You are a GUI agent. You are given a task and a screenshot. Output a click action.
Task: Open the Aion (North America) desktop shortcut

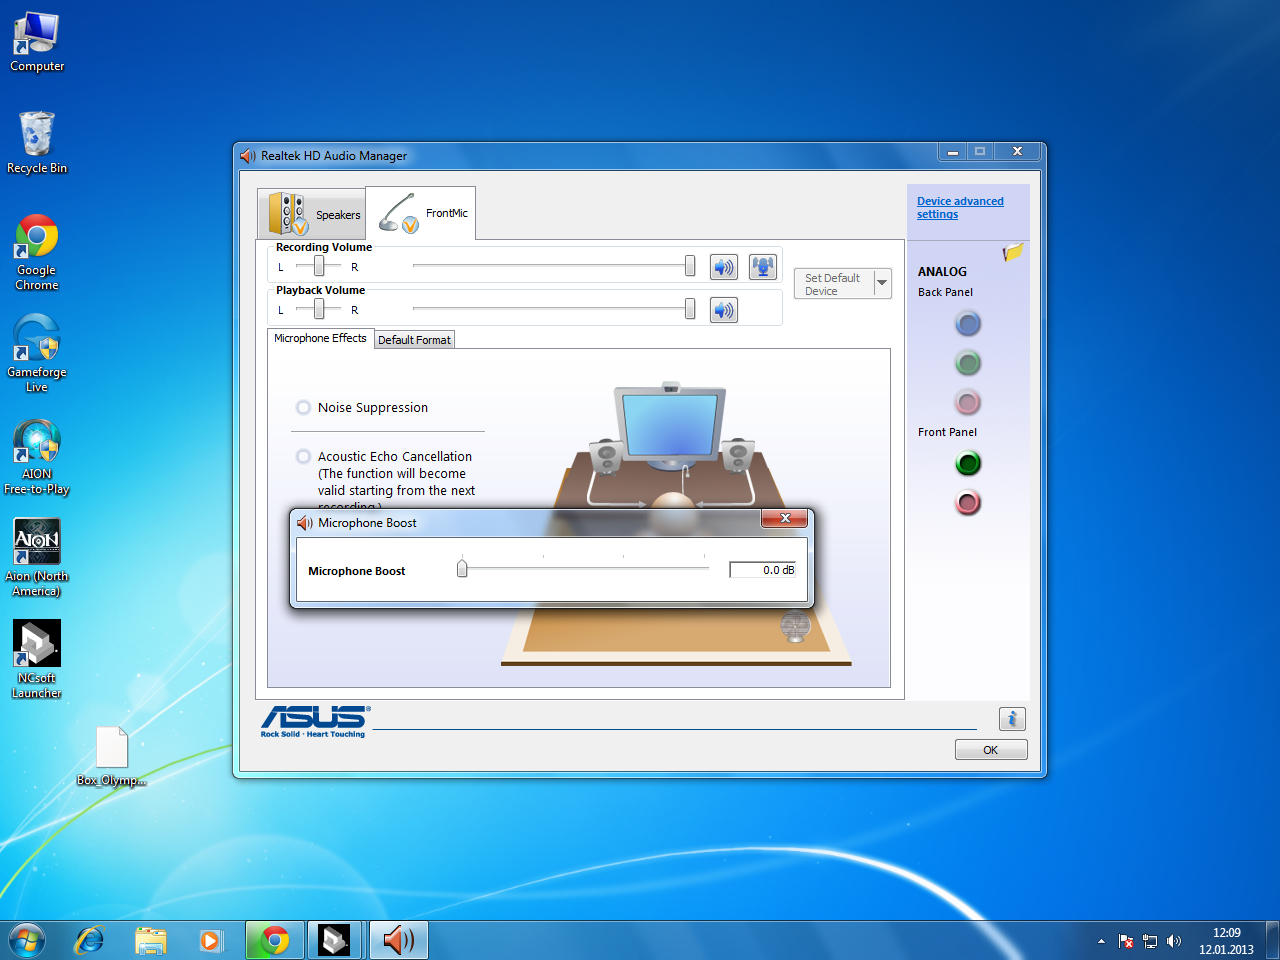pyautogui.click(x=37, y=558)
